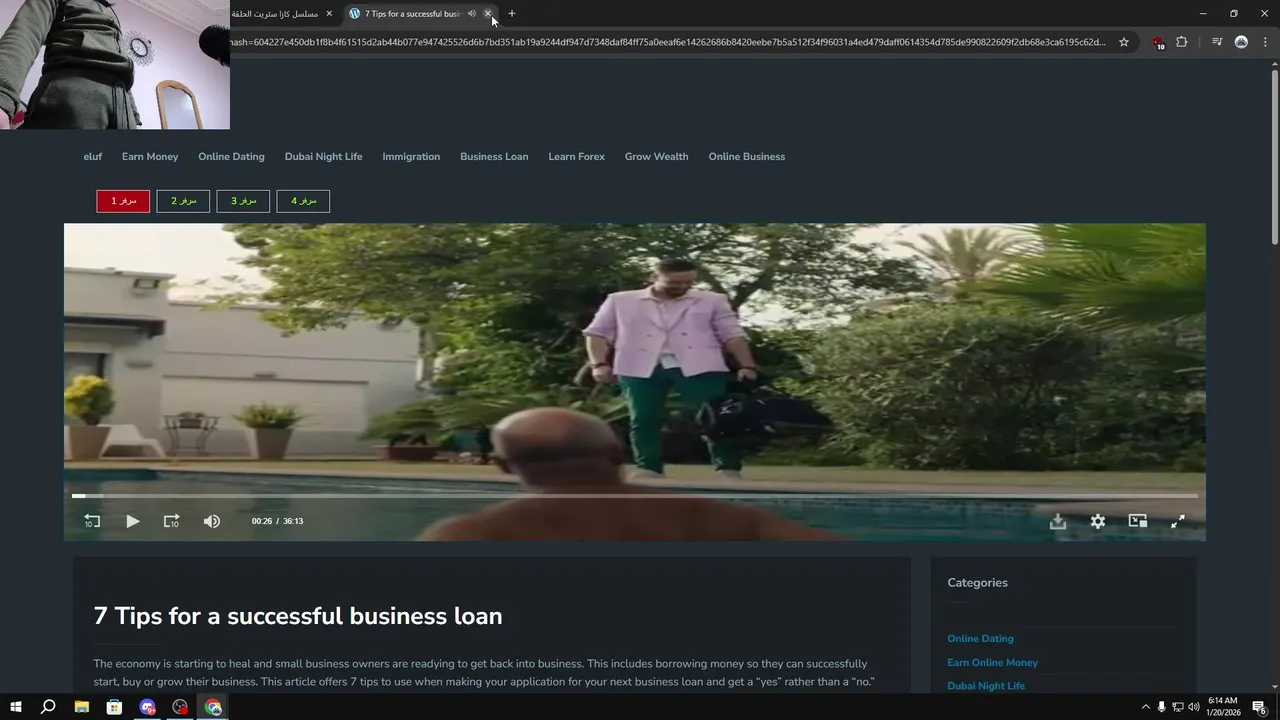The width and height of the screenshot is (1280, 720).
Task: Switch to server 3 button
Action: pos(243,201)
